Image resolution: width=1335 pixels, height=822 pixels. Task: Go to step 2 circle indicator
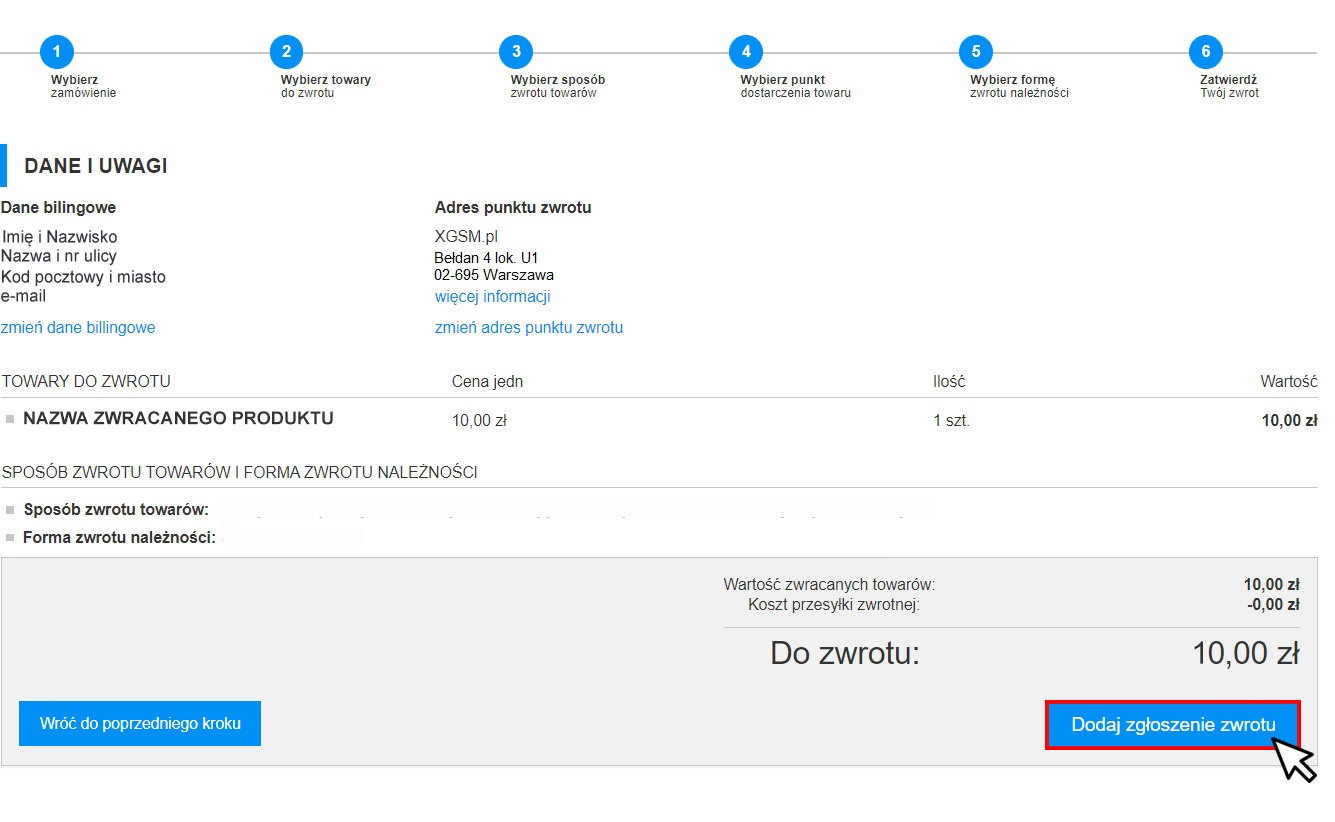pyautogui.click(x=286, y=52)
